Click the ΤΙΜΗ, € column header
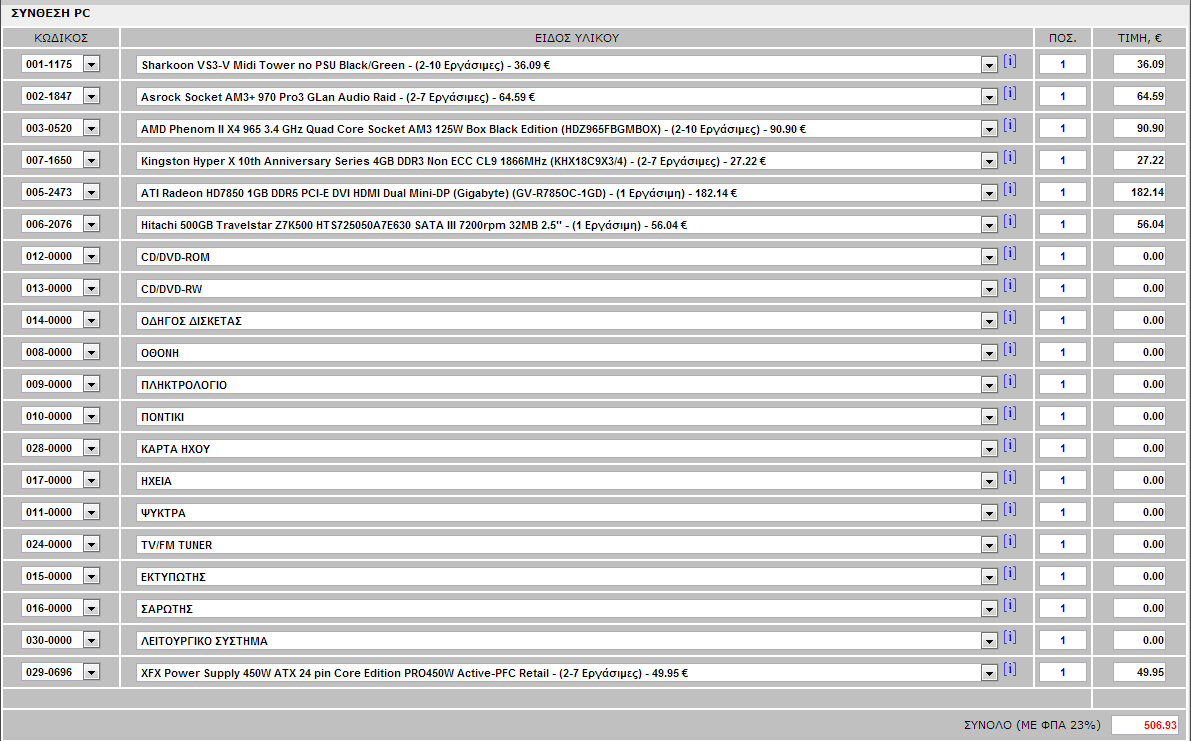The image size is (1191, 741). (x=1139, y=38)
